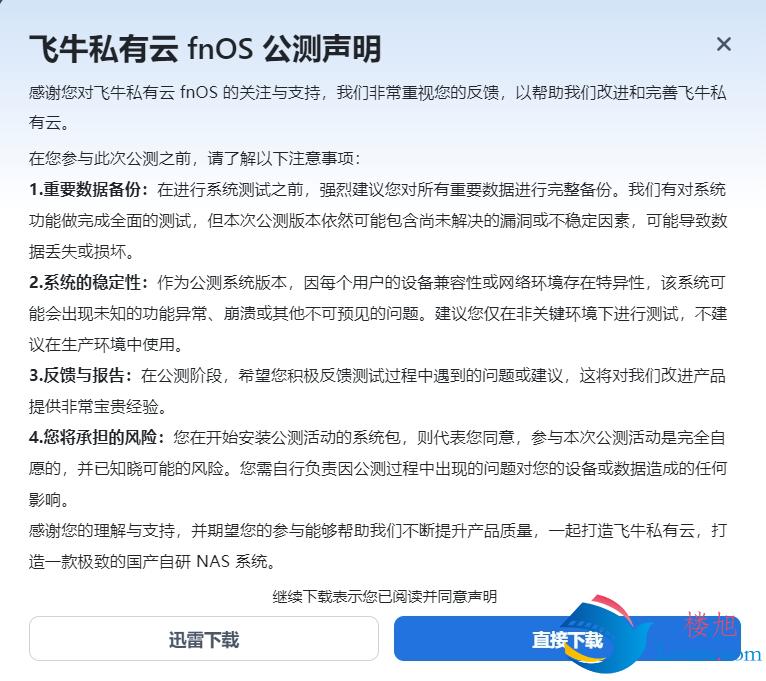Click the text 据丢失或损坏。
Viewport: 766px width, 681px height.
82,252
